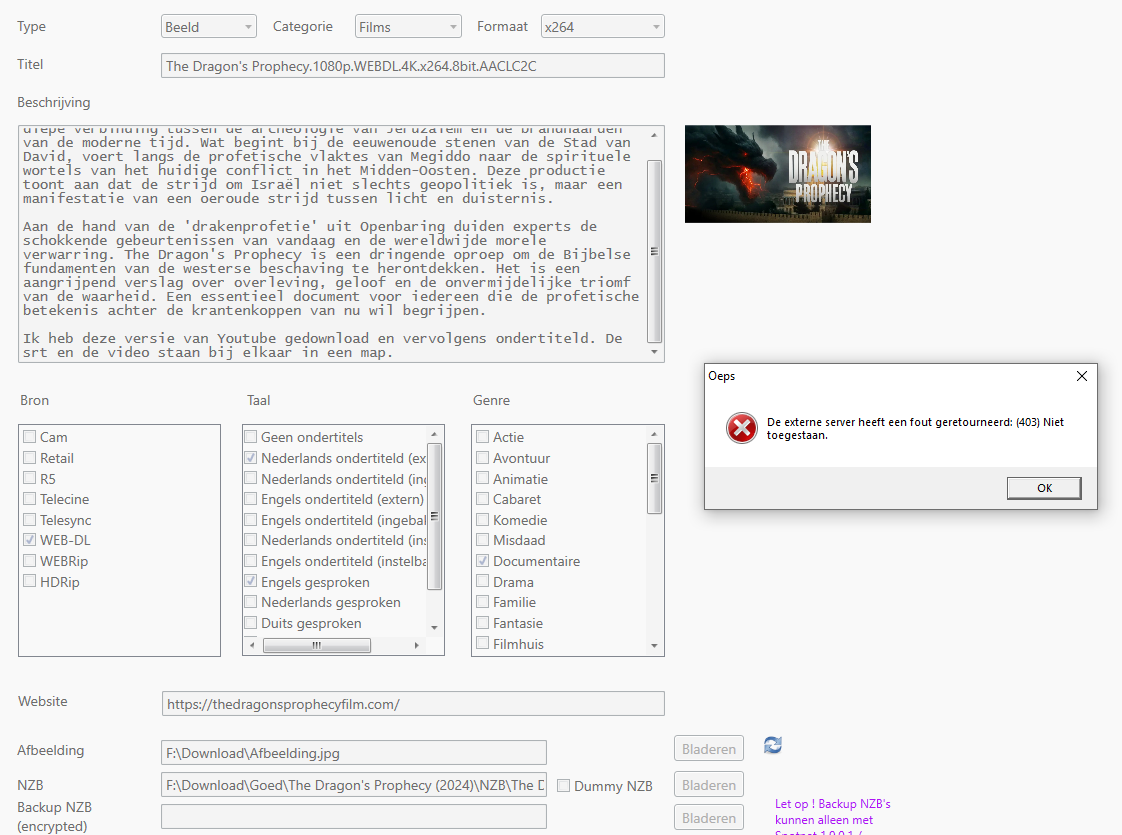Check the Animatie genre checkbox
This screenshot has height=835, width=1122.
pos(482,478)
